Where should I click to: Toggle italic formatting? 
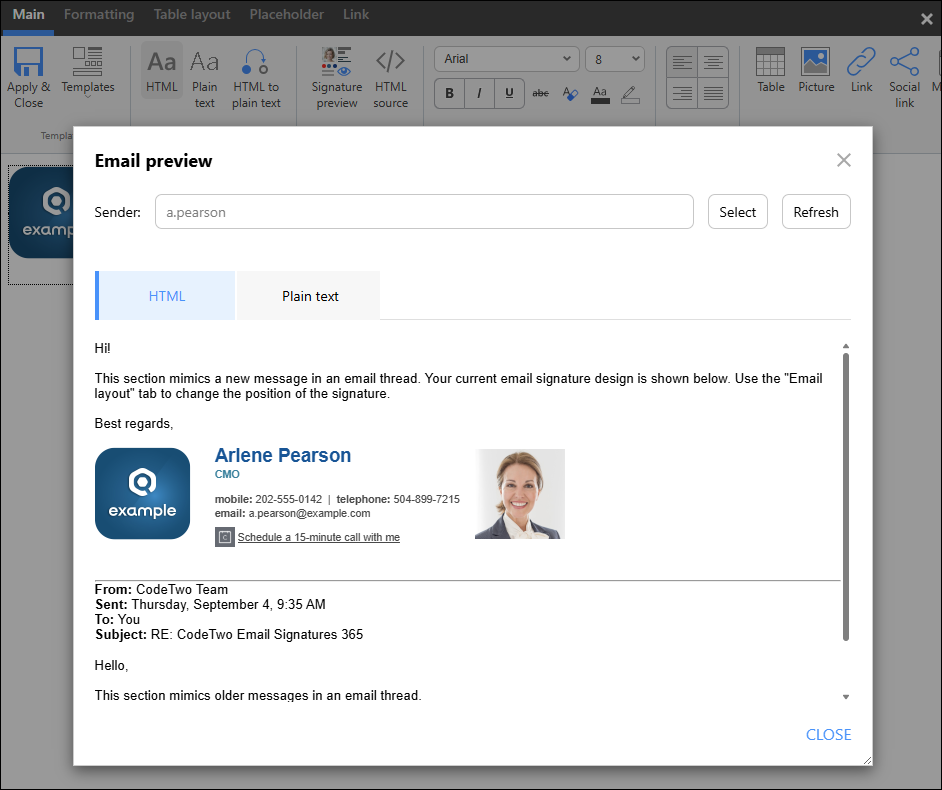(x=479, y=93)
